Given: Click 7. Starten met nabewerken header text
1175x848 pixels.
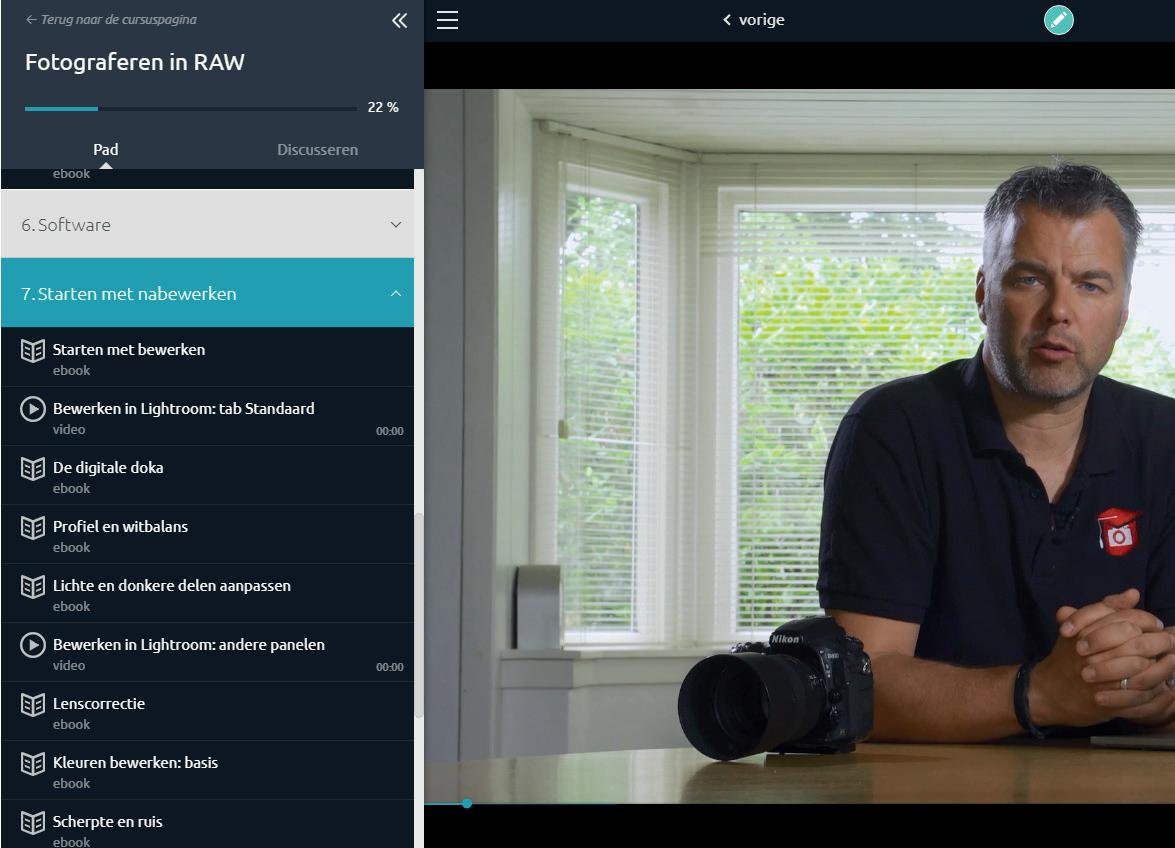Looking at the screenshot, I should pyautogui.click(x=129, y=294).
